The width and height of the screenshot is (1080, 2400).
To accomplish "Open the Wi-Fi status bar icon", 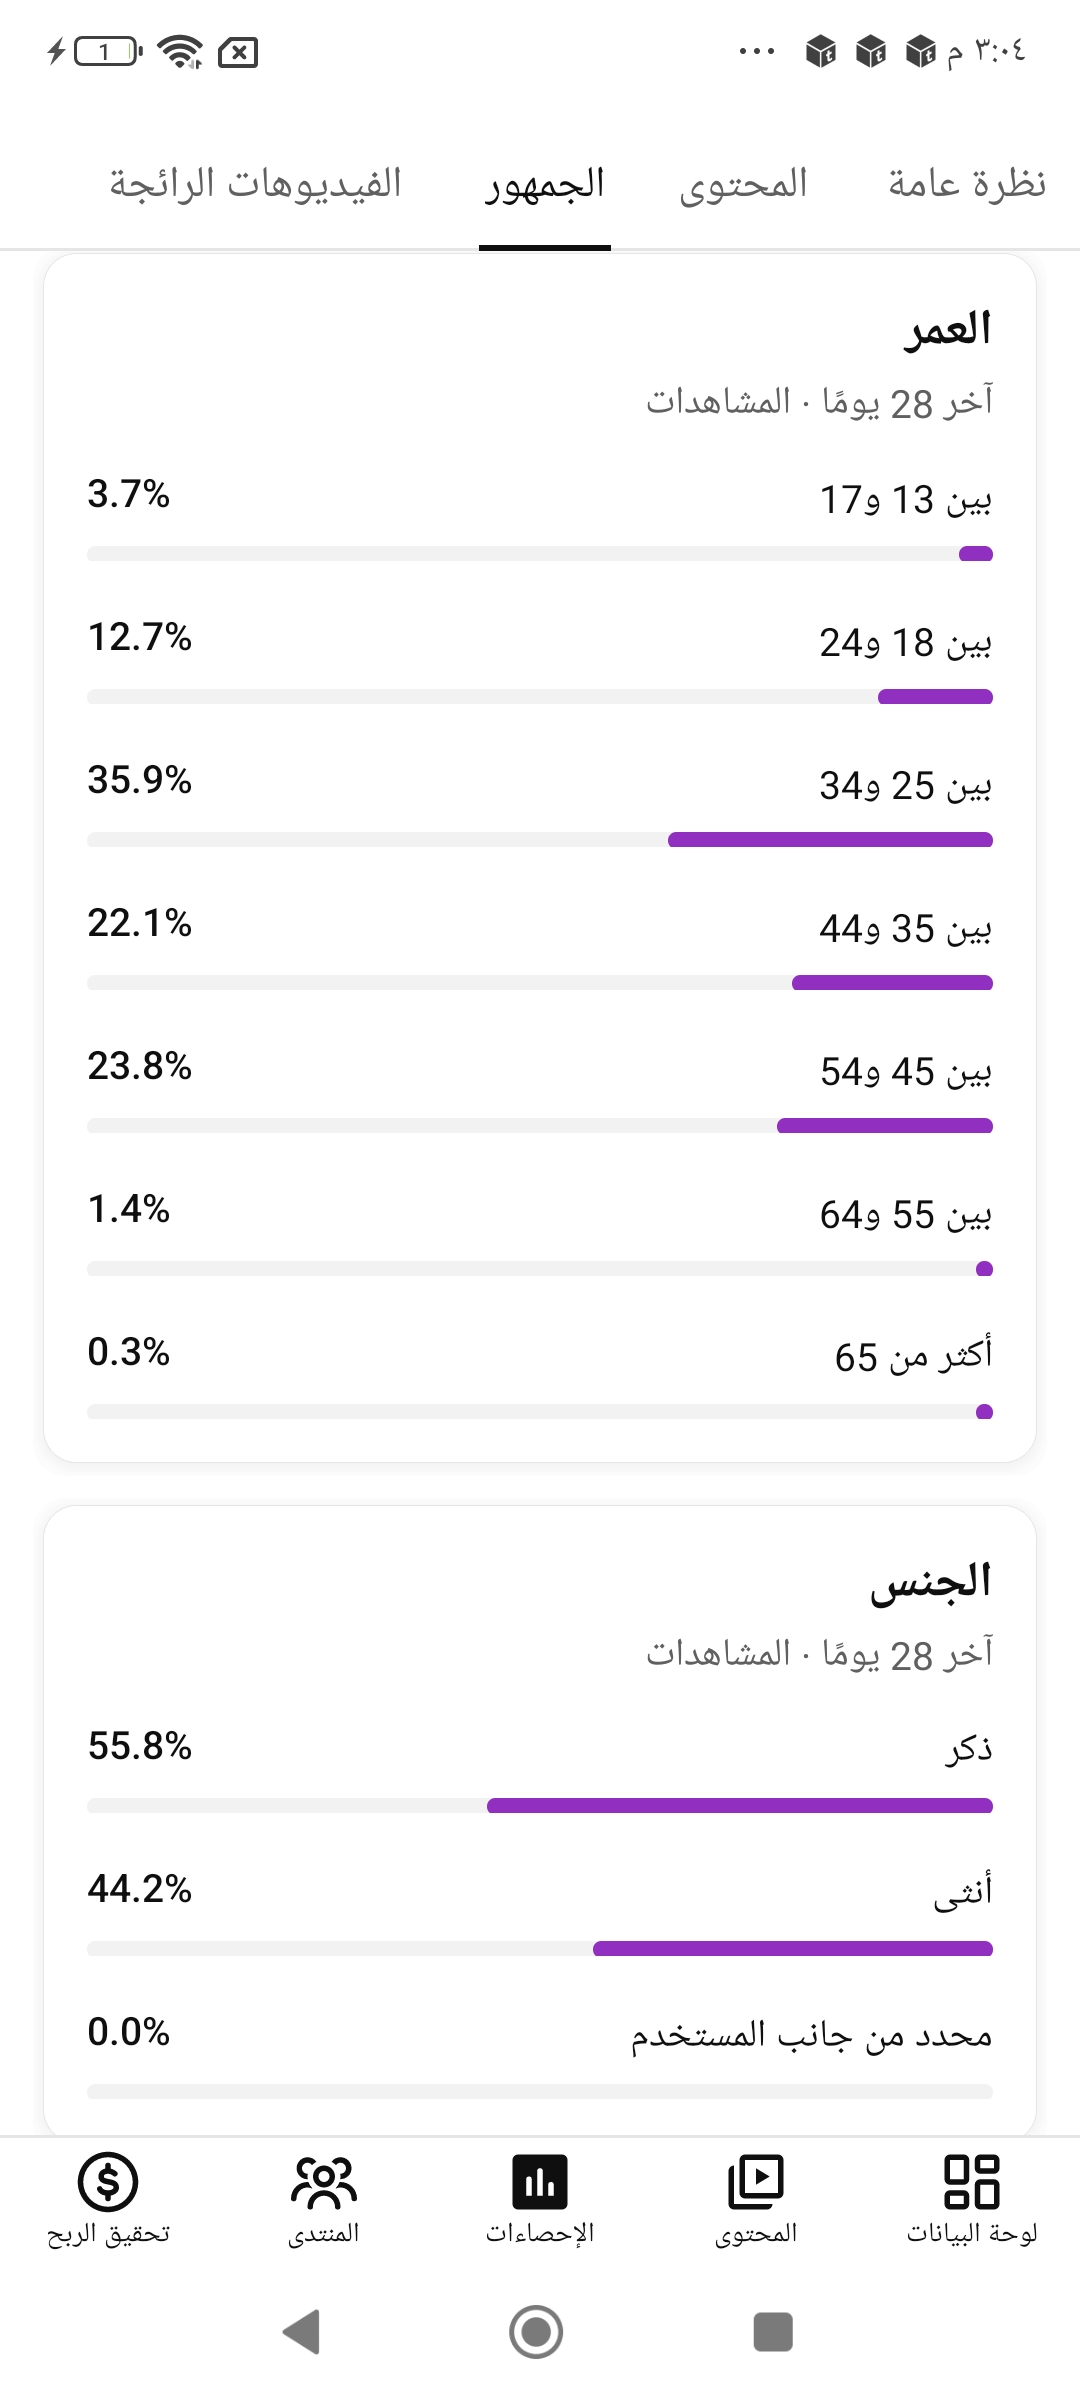I will [x=181, y=51].
